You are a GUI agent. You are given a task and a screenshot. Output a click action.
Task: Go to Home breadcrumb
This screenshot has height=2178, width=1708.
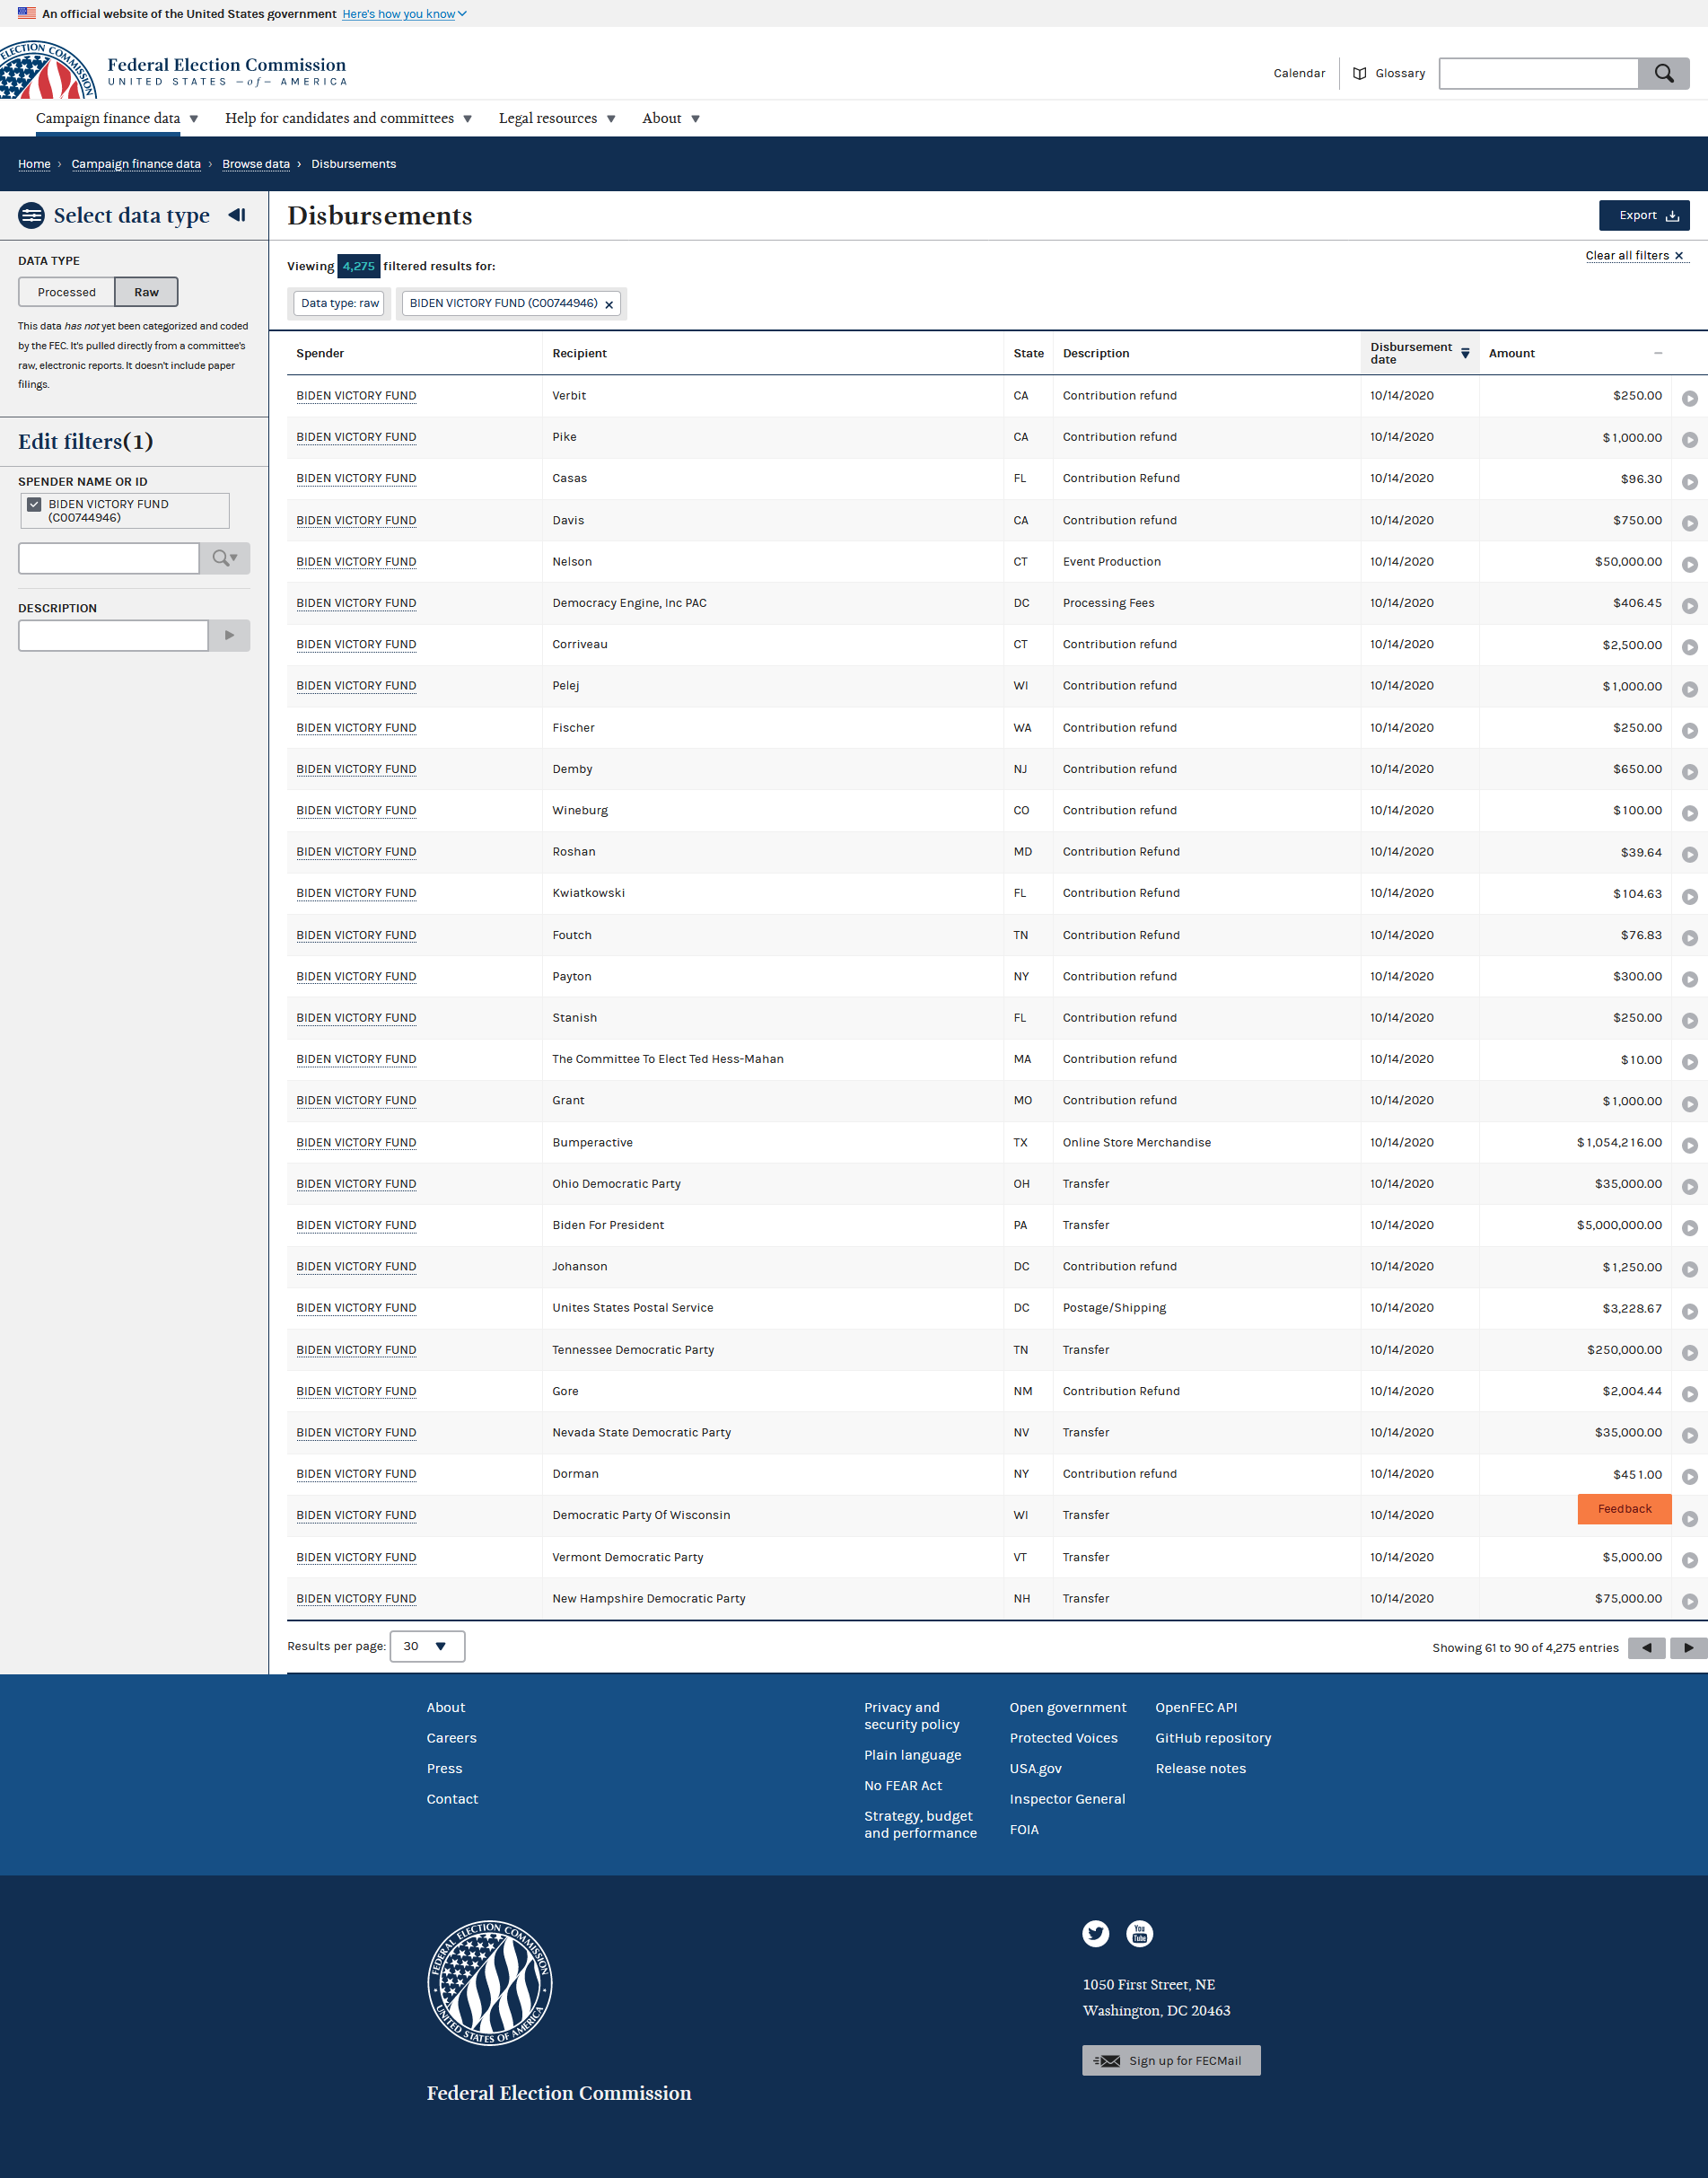pos(34,164)
